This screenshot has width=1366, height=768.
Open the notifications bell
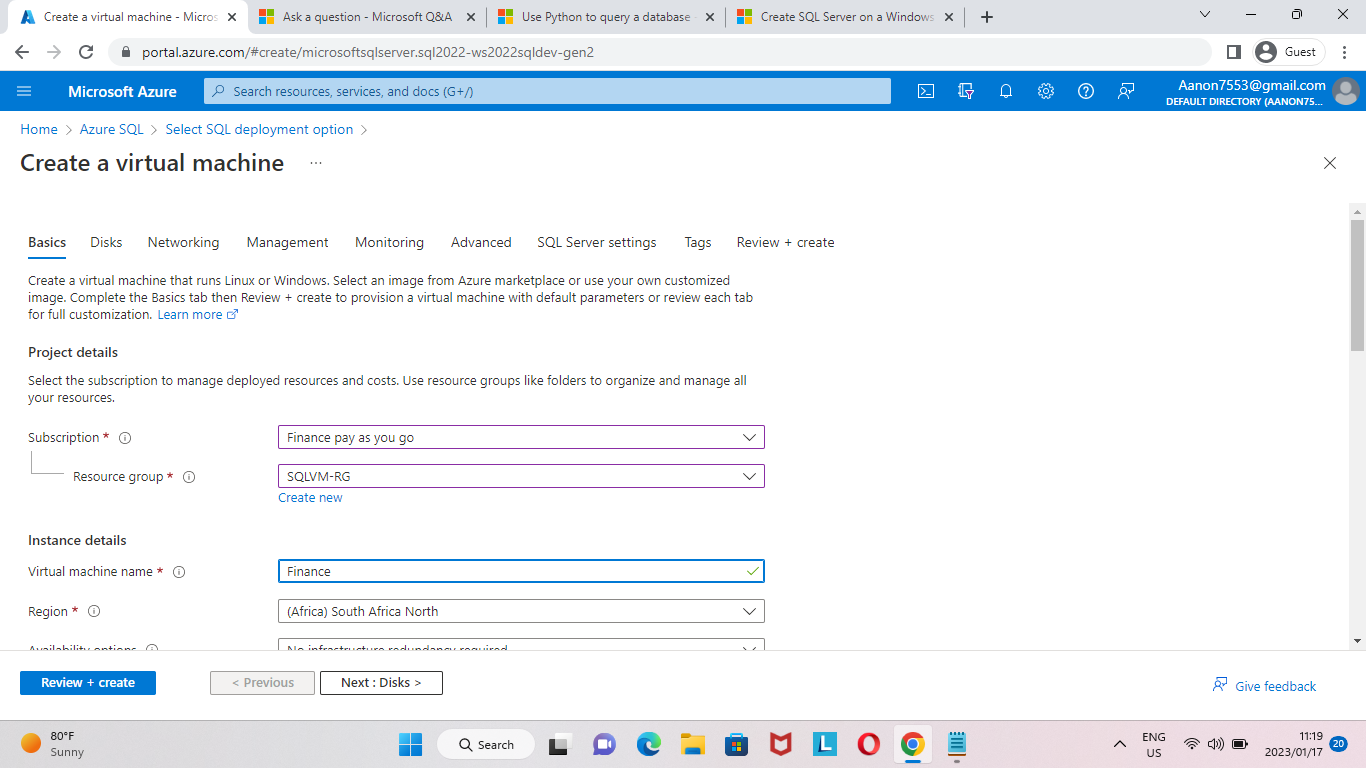point(1006,91)
